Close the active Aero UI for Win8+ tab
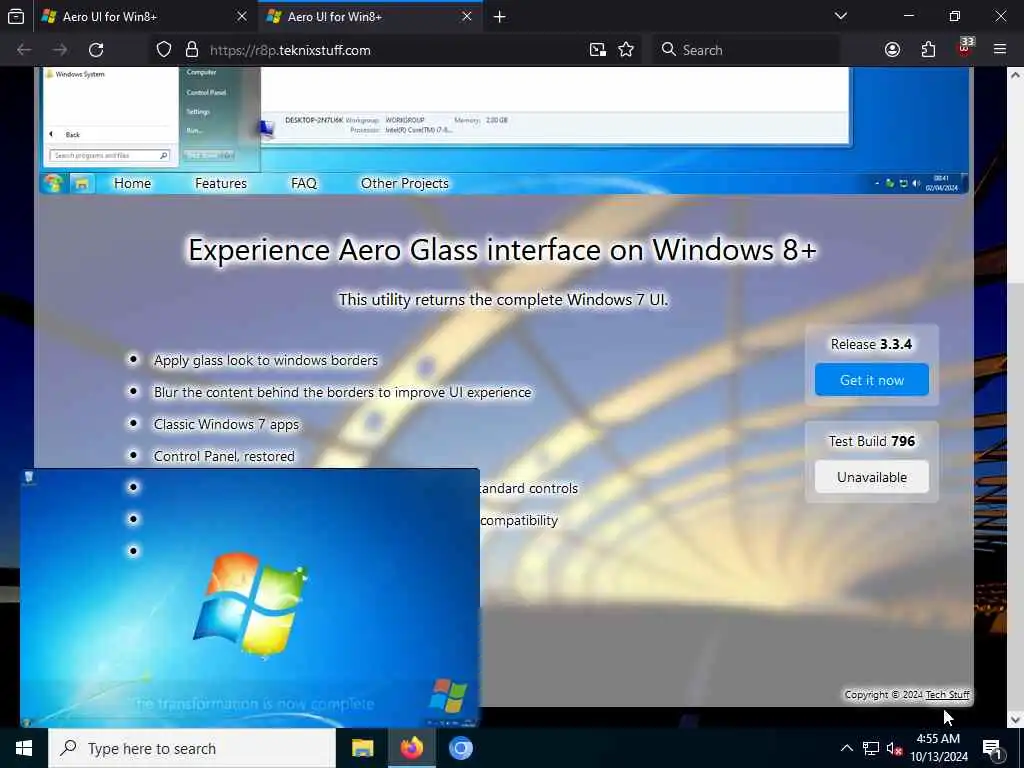Image resolution: width=1024 pixels, height=768 pixels. (x=466, y=16)
